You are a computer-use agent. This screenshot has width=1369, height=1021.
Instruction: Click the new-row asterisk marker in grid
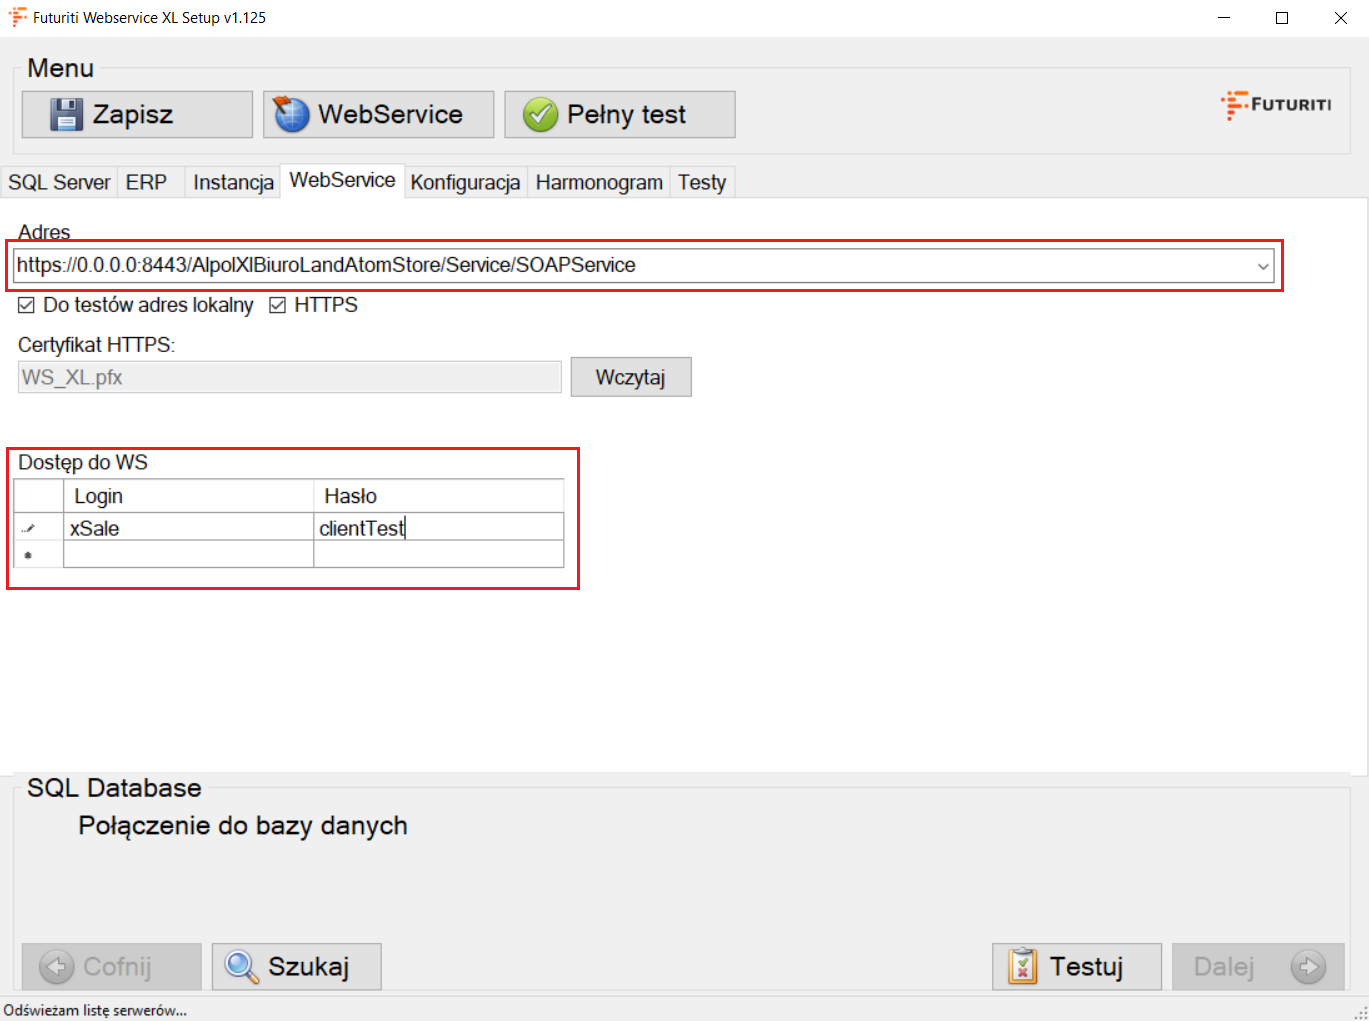[28, 555]
